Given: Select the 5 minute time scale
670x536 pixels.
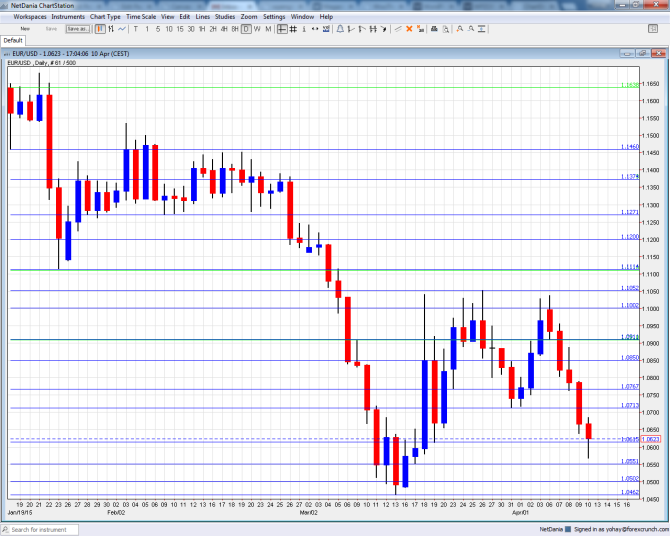Looking at the screenshot, I should click(x=158, y=29).
